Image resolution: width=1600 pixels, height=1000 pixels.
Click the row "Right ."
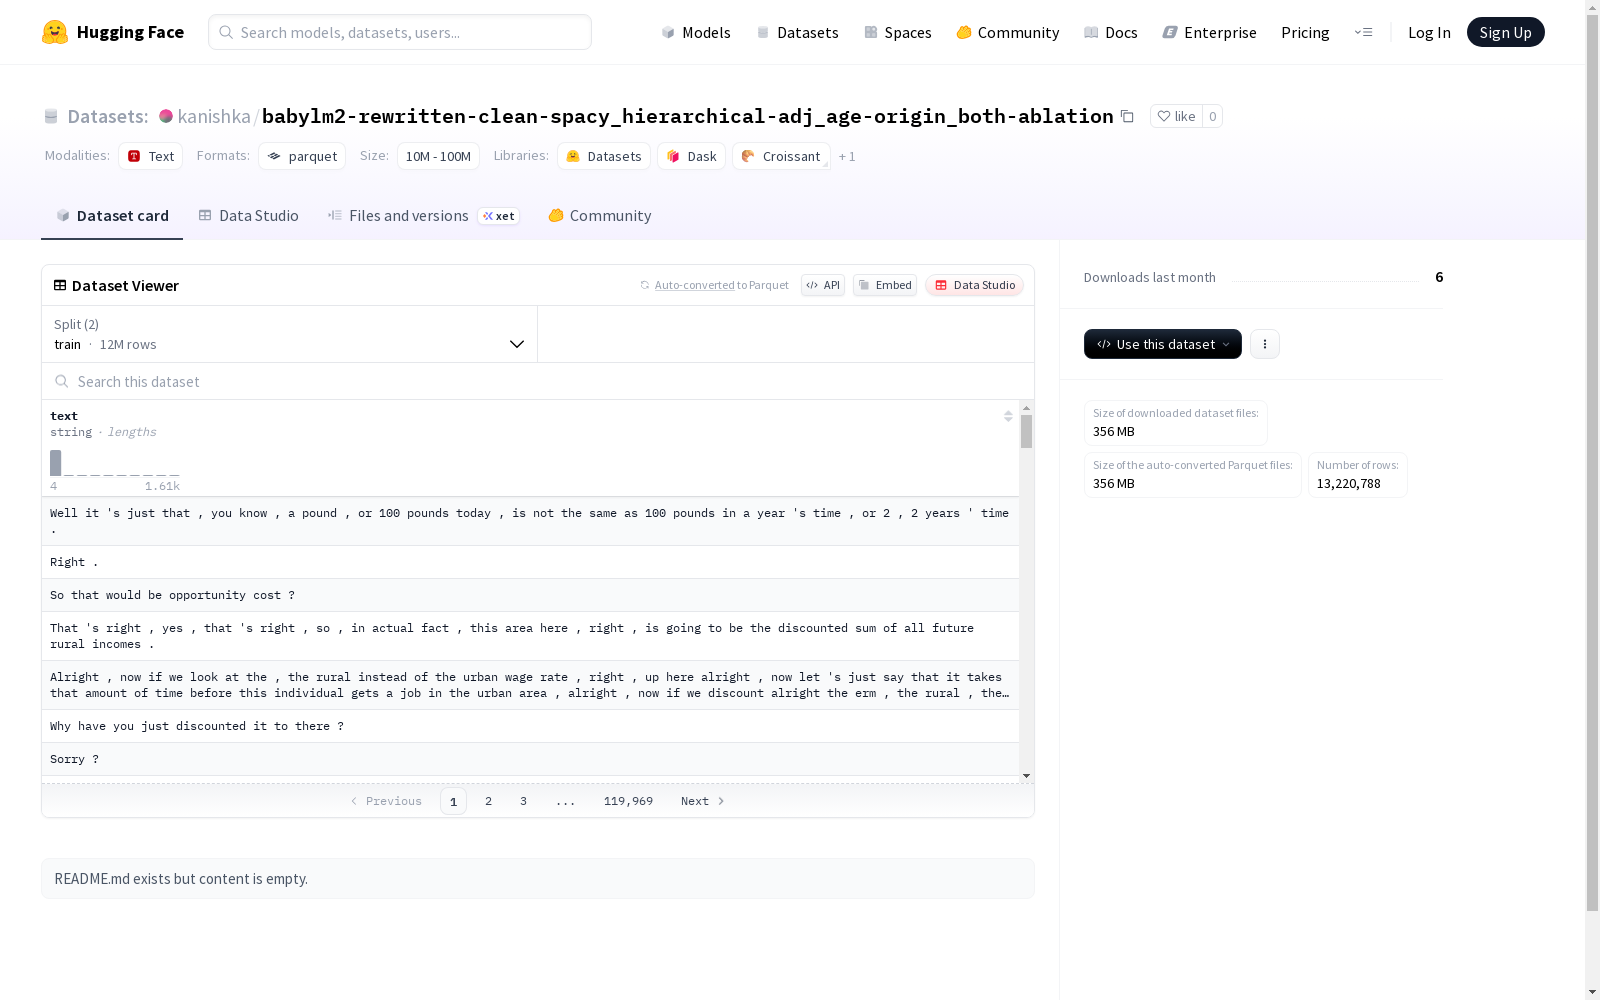tap(530, 562)
